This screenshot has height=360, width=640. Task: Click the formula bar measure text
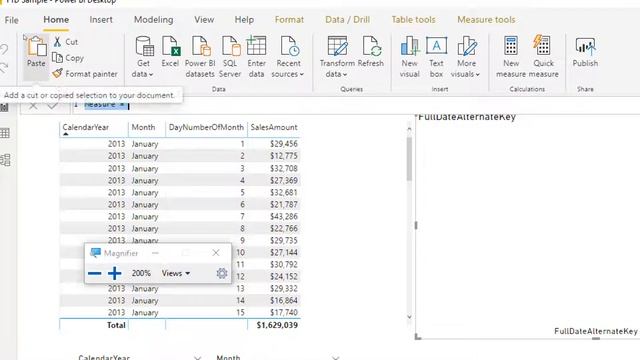[105, 105]
